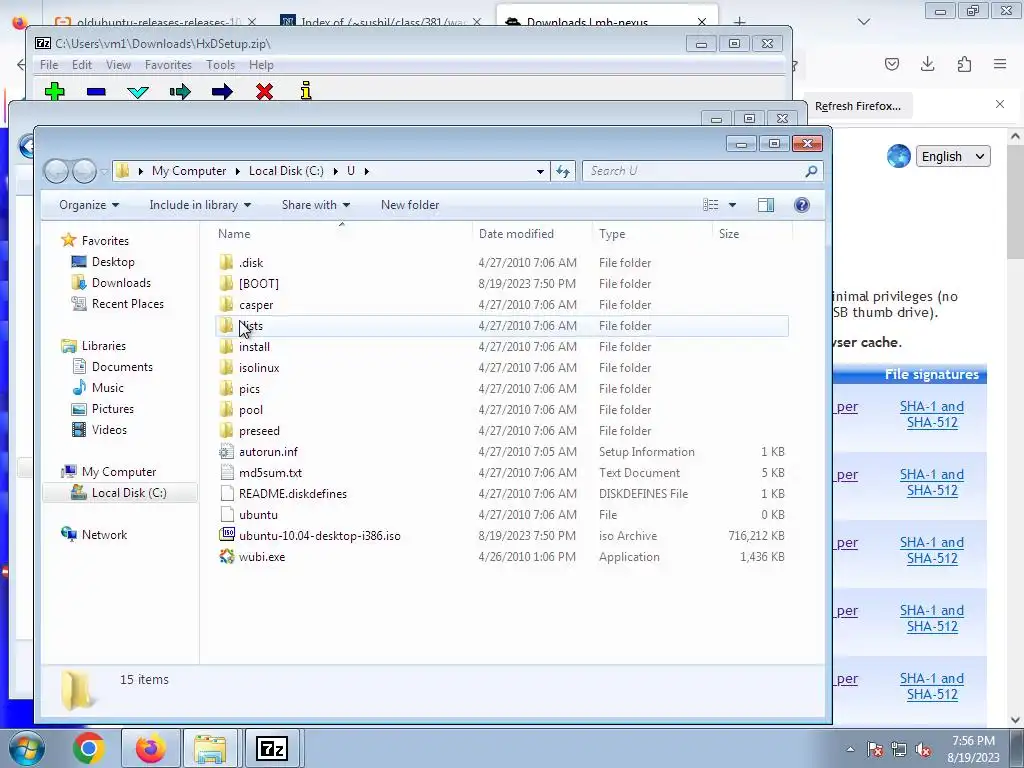The image size is (1024, 768).
Task: Select the md5sum.txt file icon
Action: (x=226, y=473)
